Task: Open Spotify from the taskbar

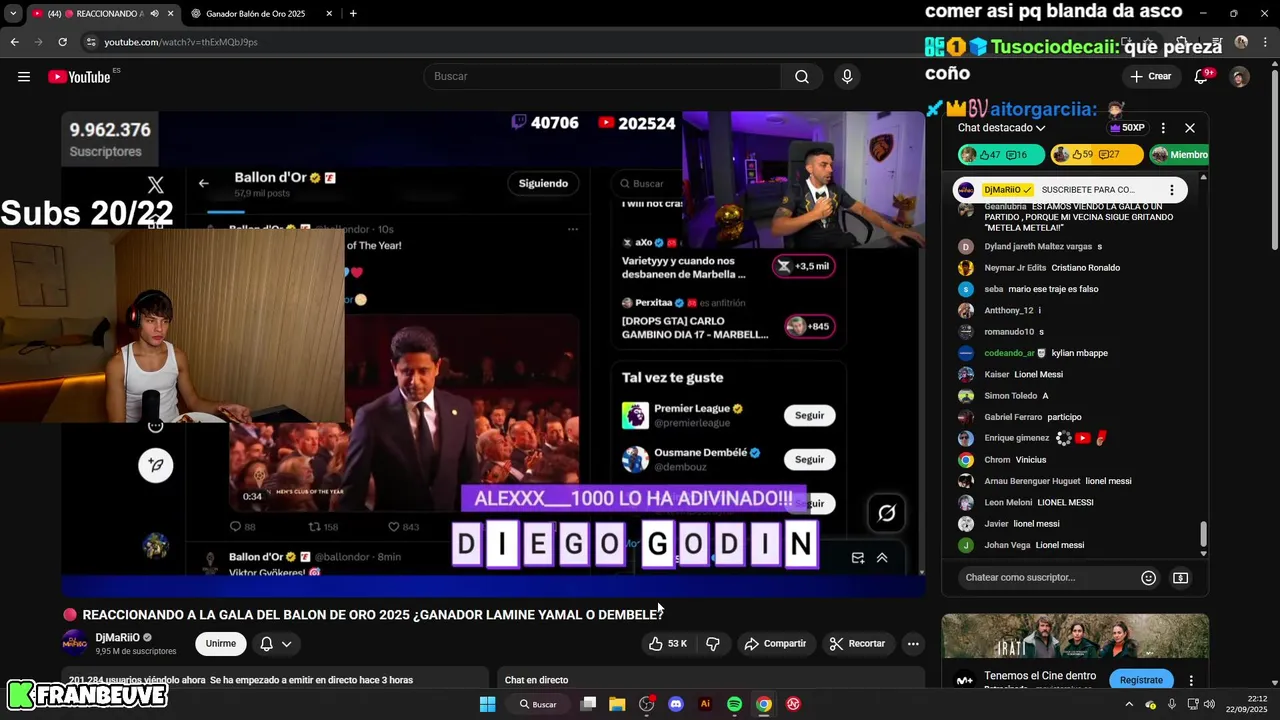Action: (x=734, y=704)
